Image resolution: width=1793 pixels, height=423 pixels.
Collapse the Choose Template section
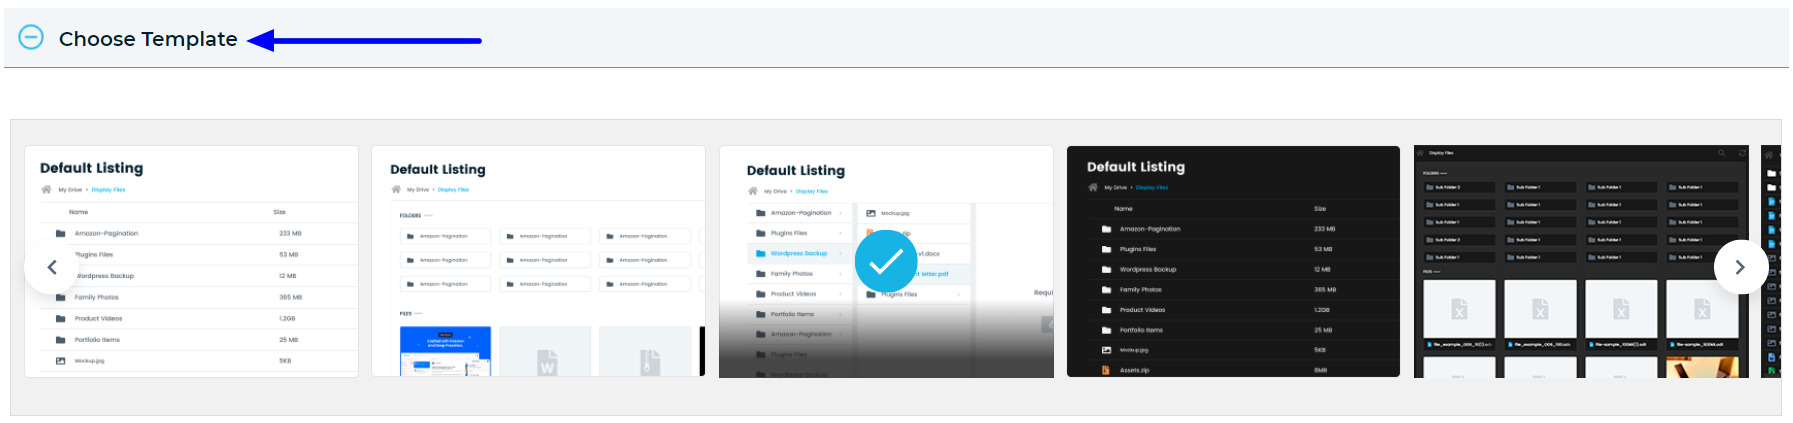(x=31, y=38)
